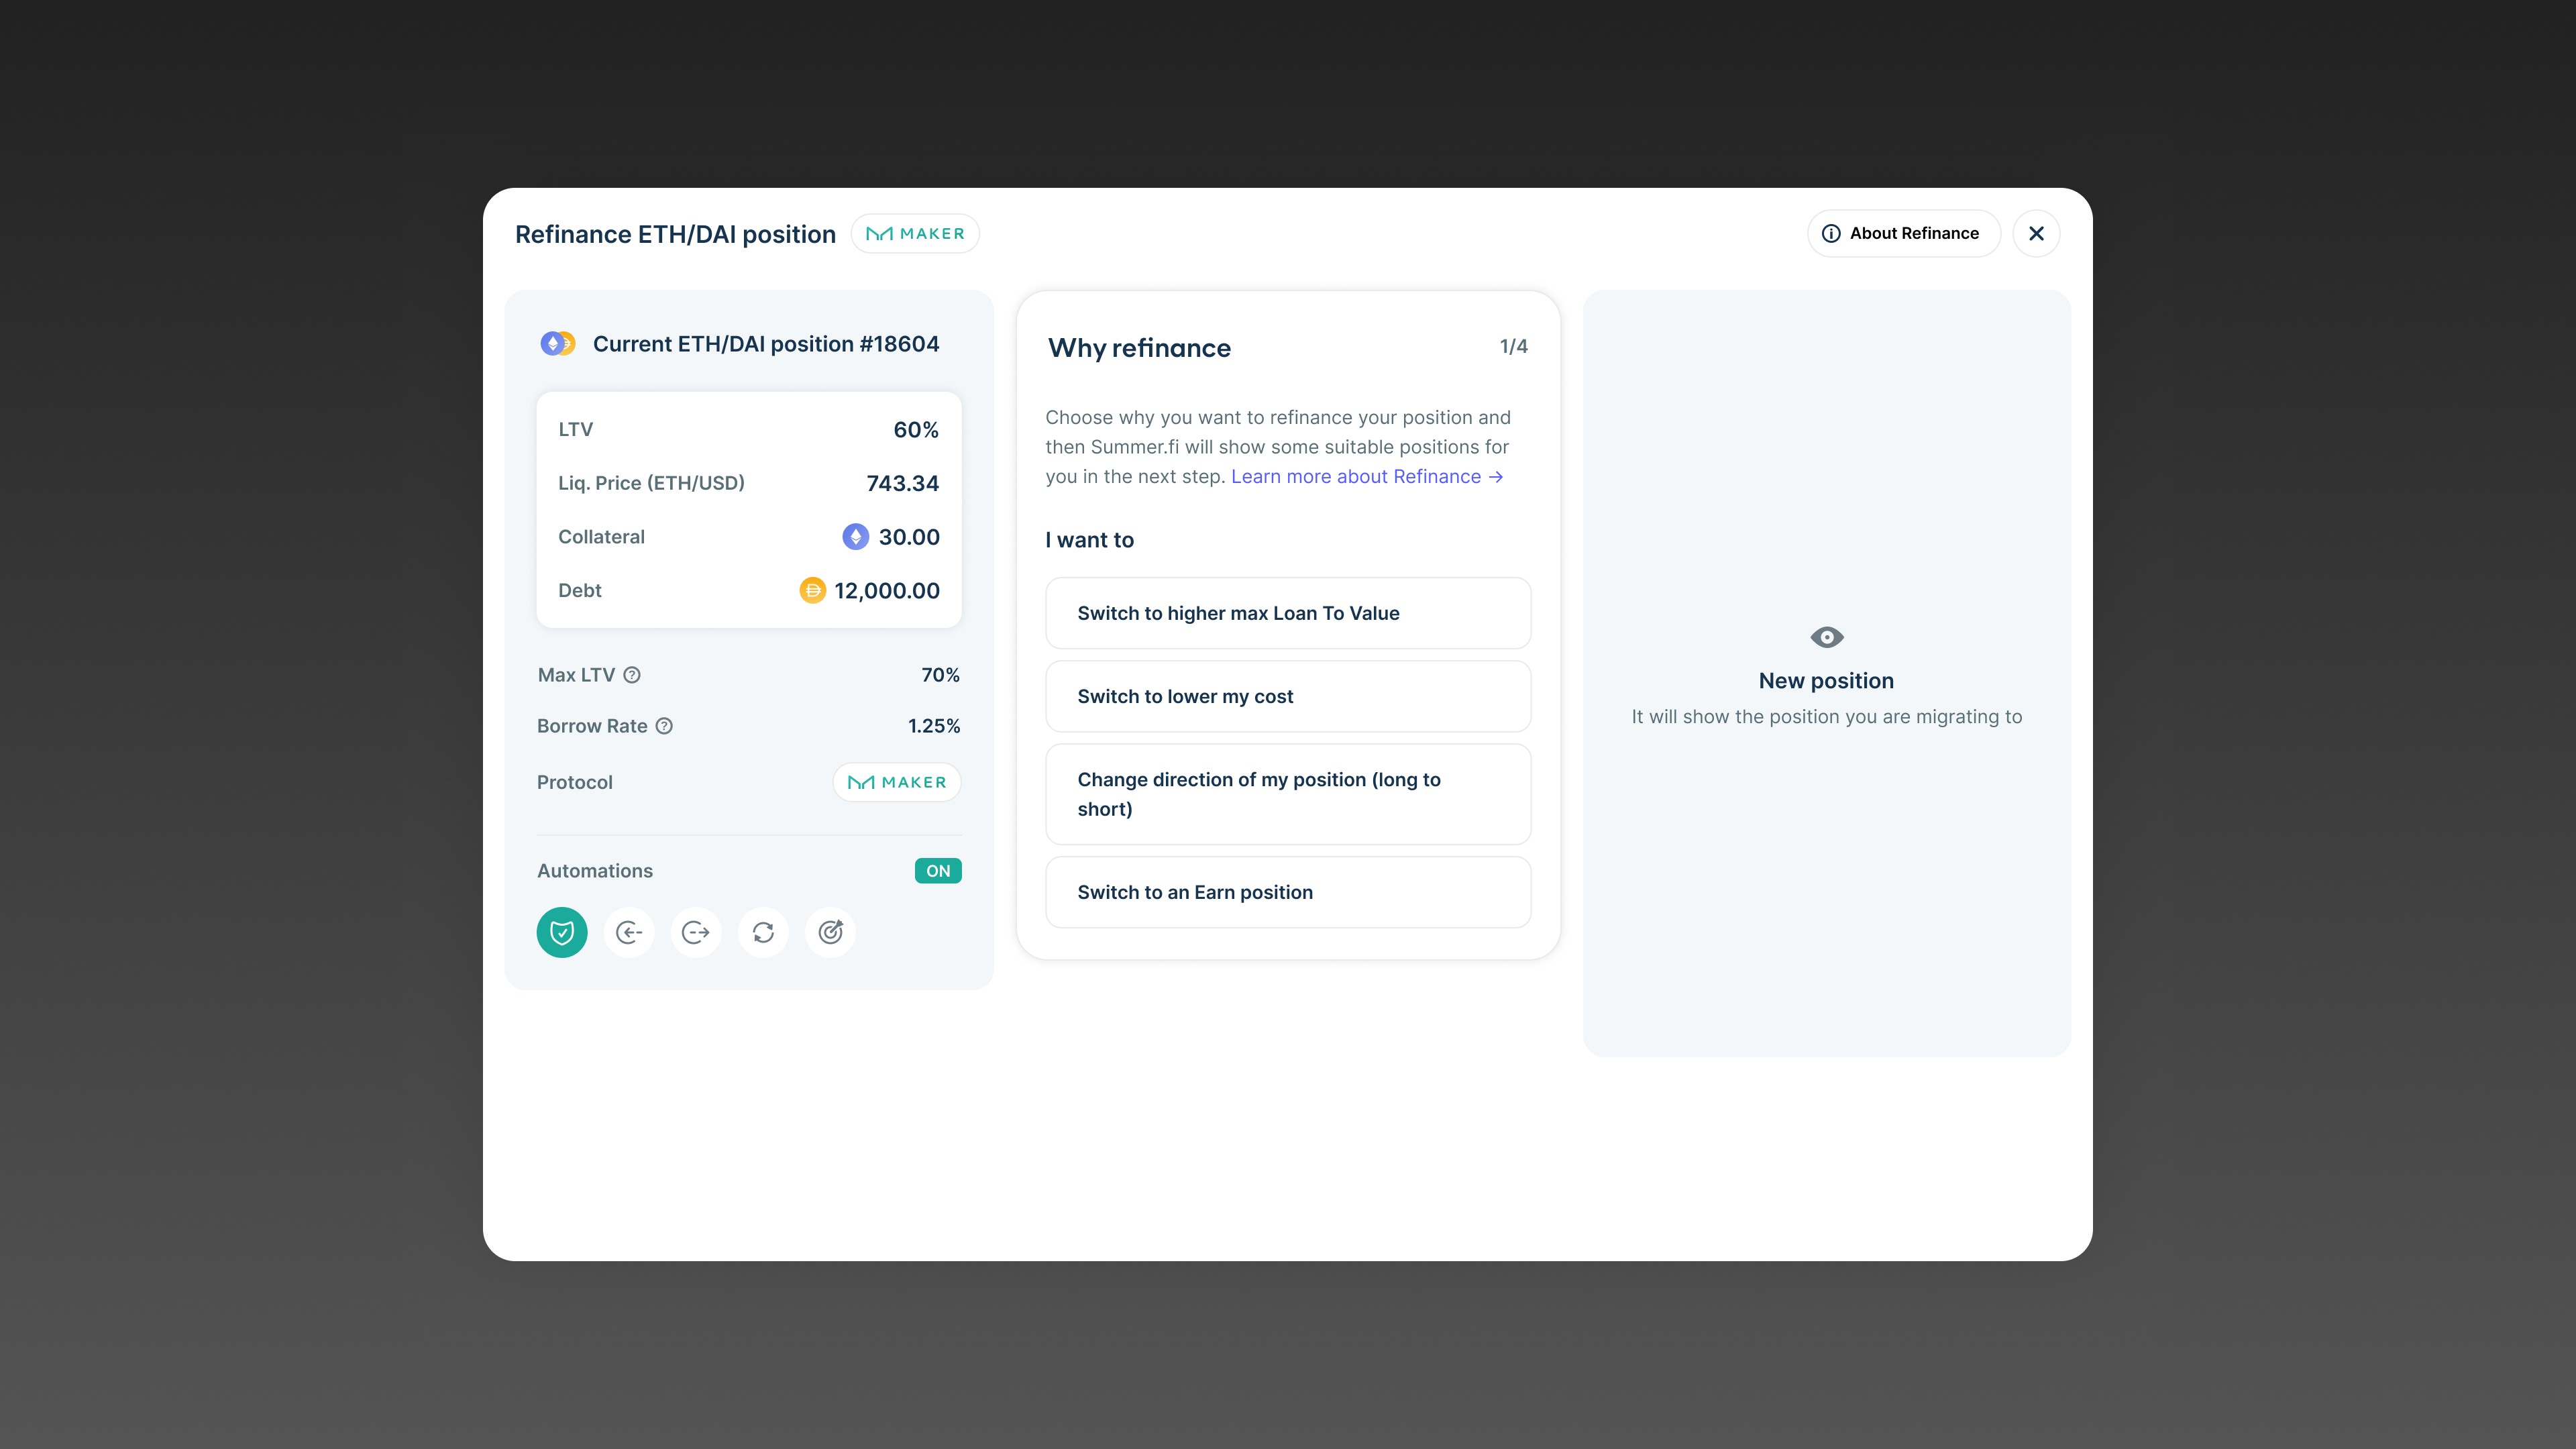Select Switch to higher max Loan To Value
The image size is (2576, 1449).
1287,613
